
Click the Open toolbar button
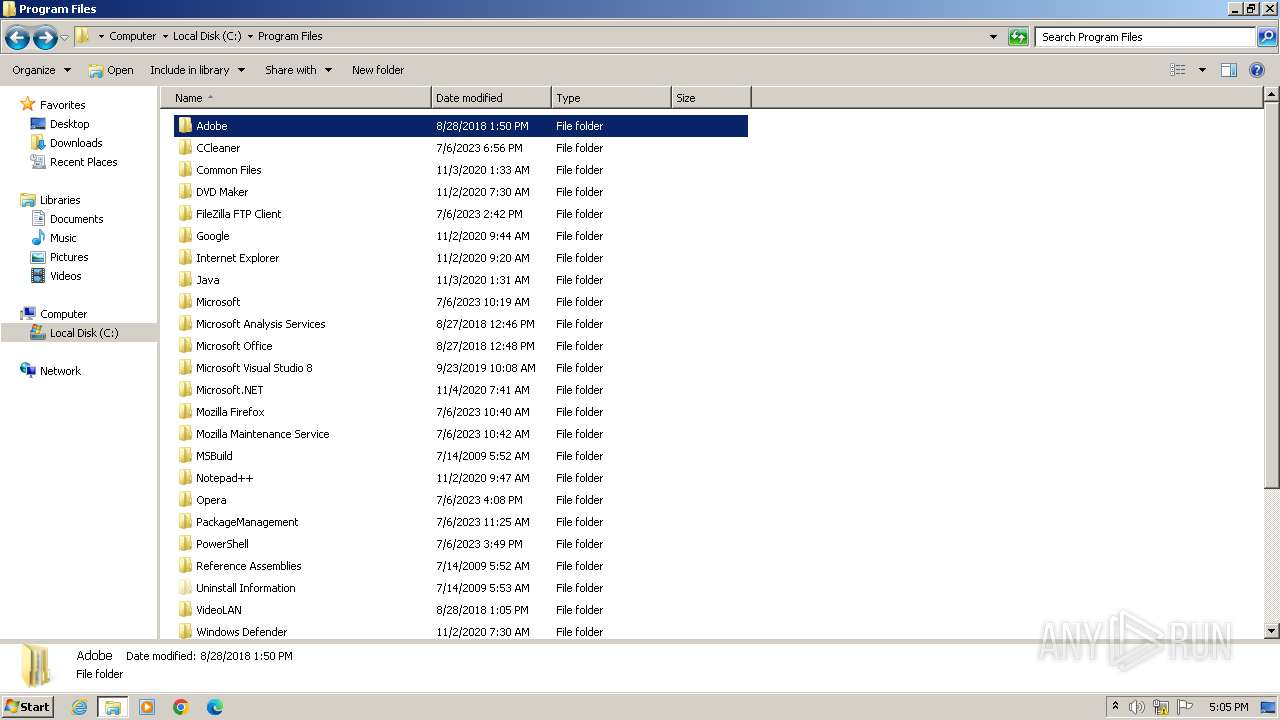[111, 70]
